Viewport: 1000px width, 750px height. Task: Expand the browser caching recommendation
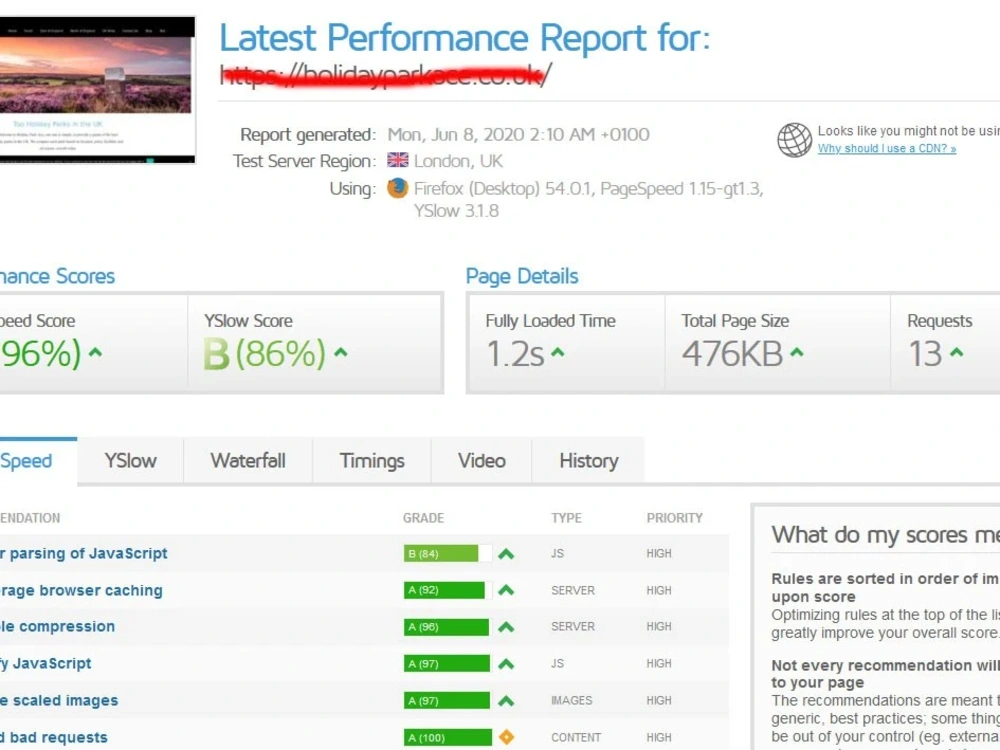[x=81, y=591]
